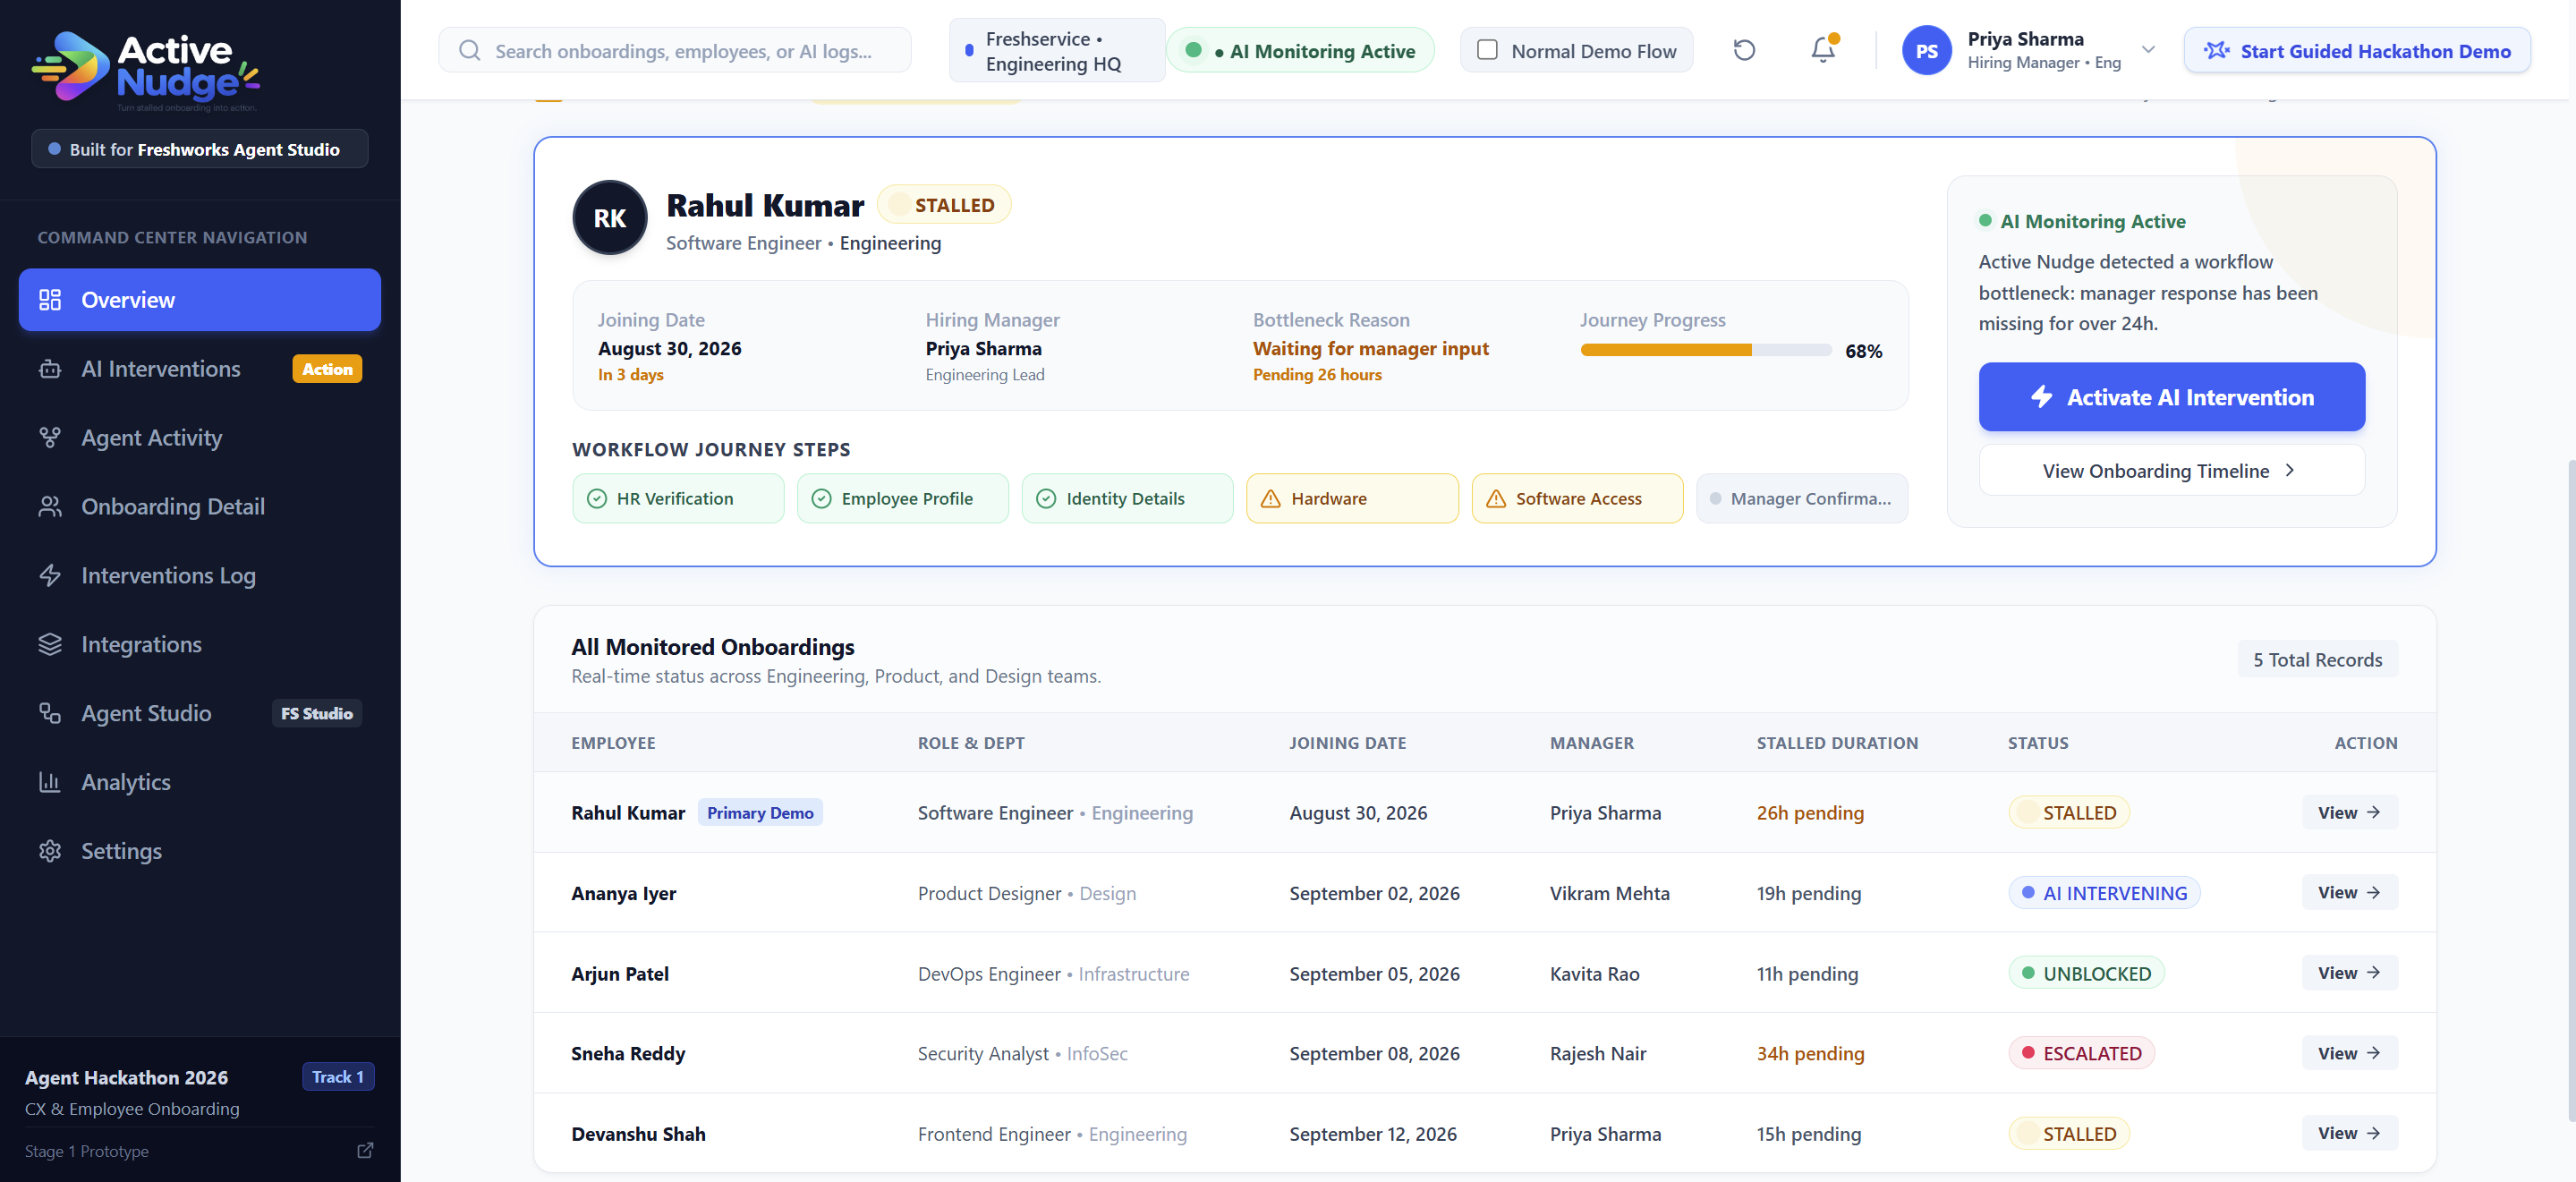This screenshot has width=2576, height=1182.
Task: Click Activate AI Intervention button
Action: click(x=2171, y=397)
